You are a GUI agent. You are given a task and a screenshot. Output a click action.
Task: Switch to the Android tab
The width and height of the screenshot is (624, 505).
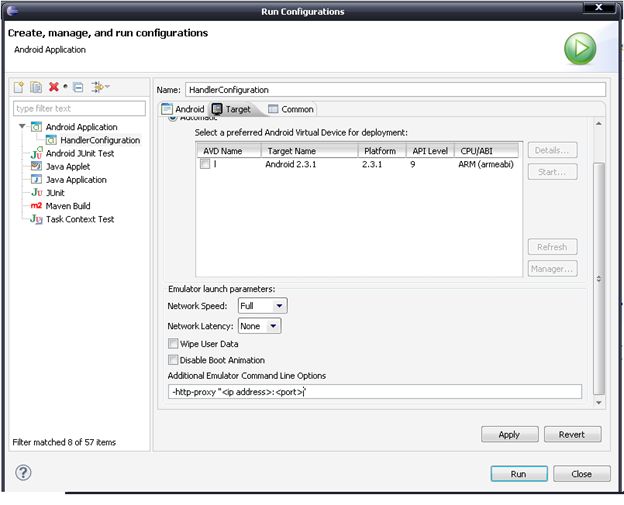coord(183,109)
